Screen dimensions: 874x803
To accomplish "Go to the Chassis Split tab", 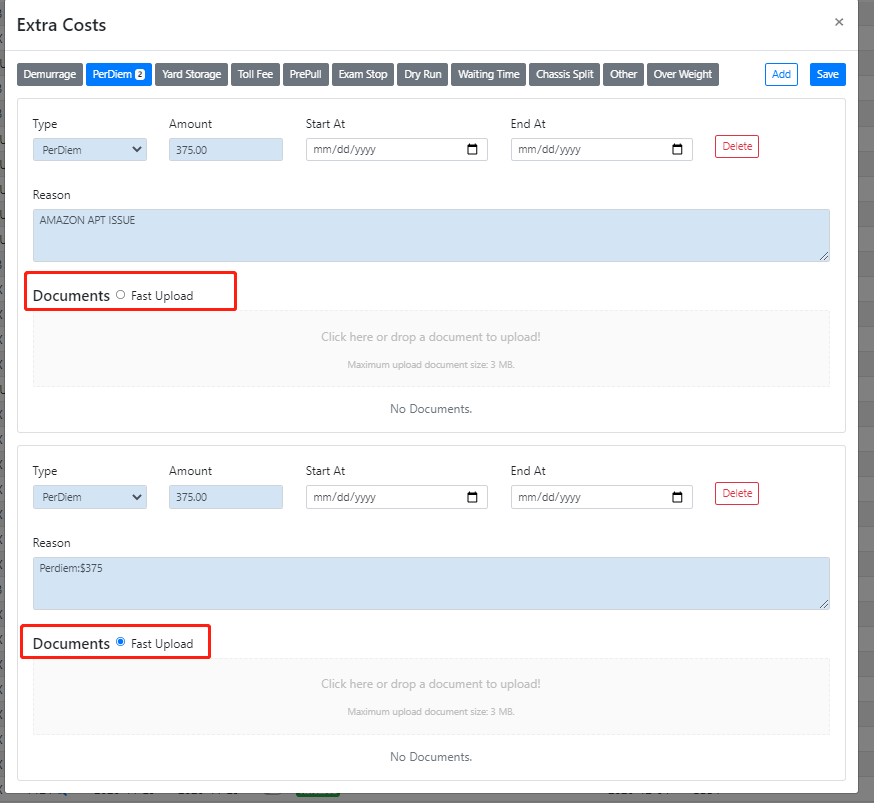I will click(x=564, y=74).
